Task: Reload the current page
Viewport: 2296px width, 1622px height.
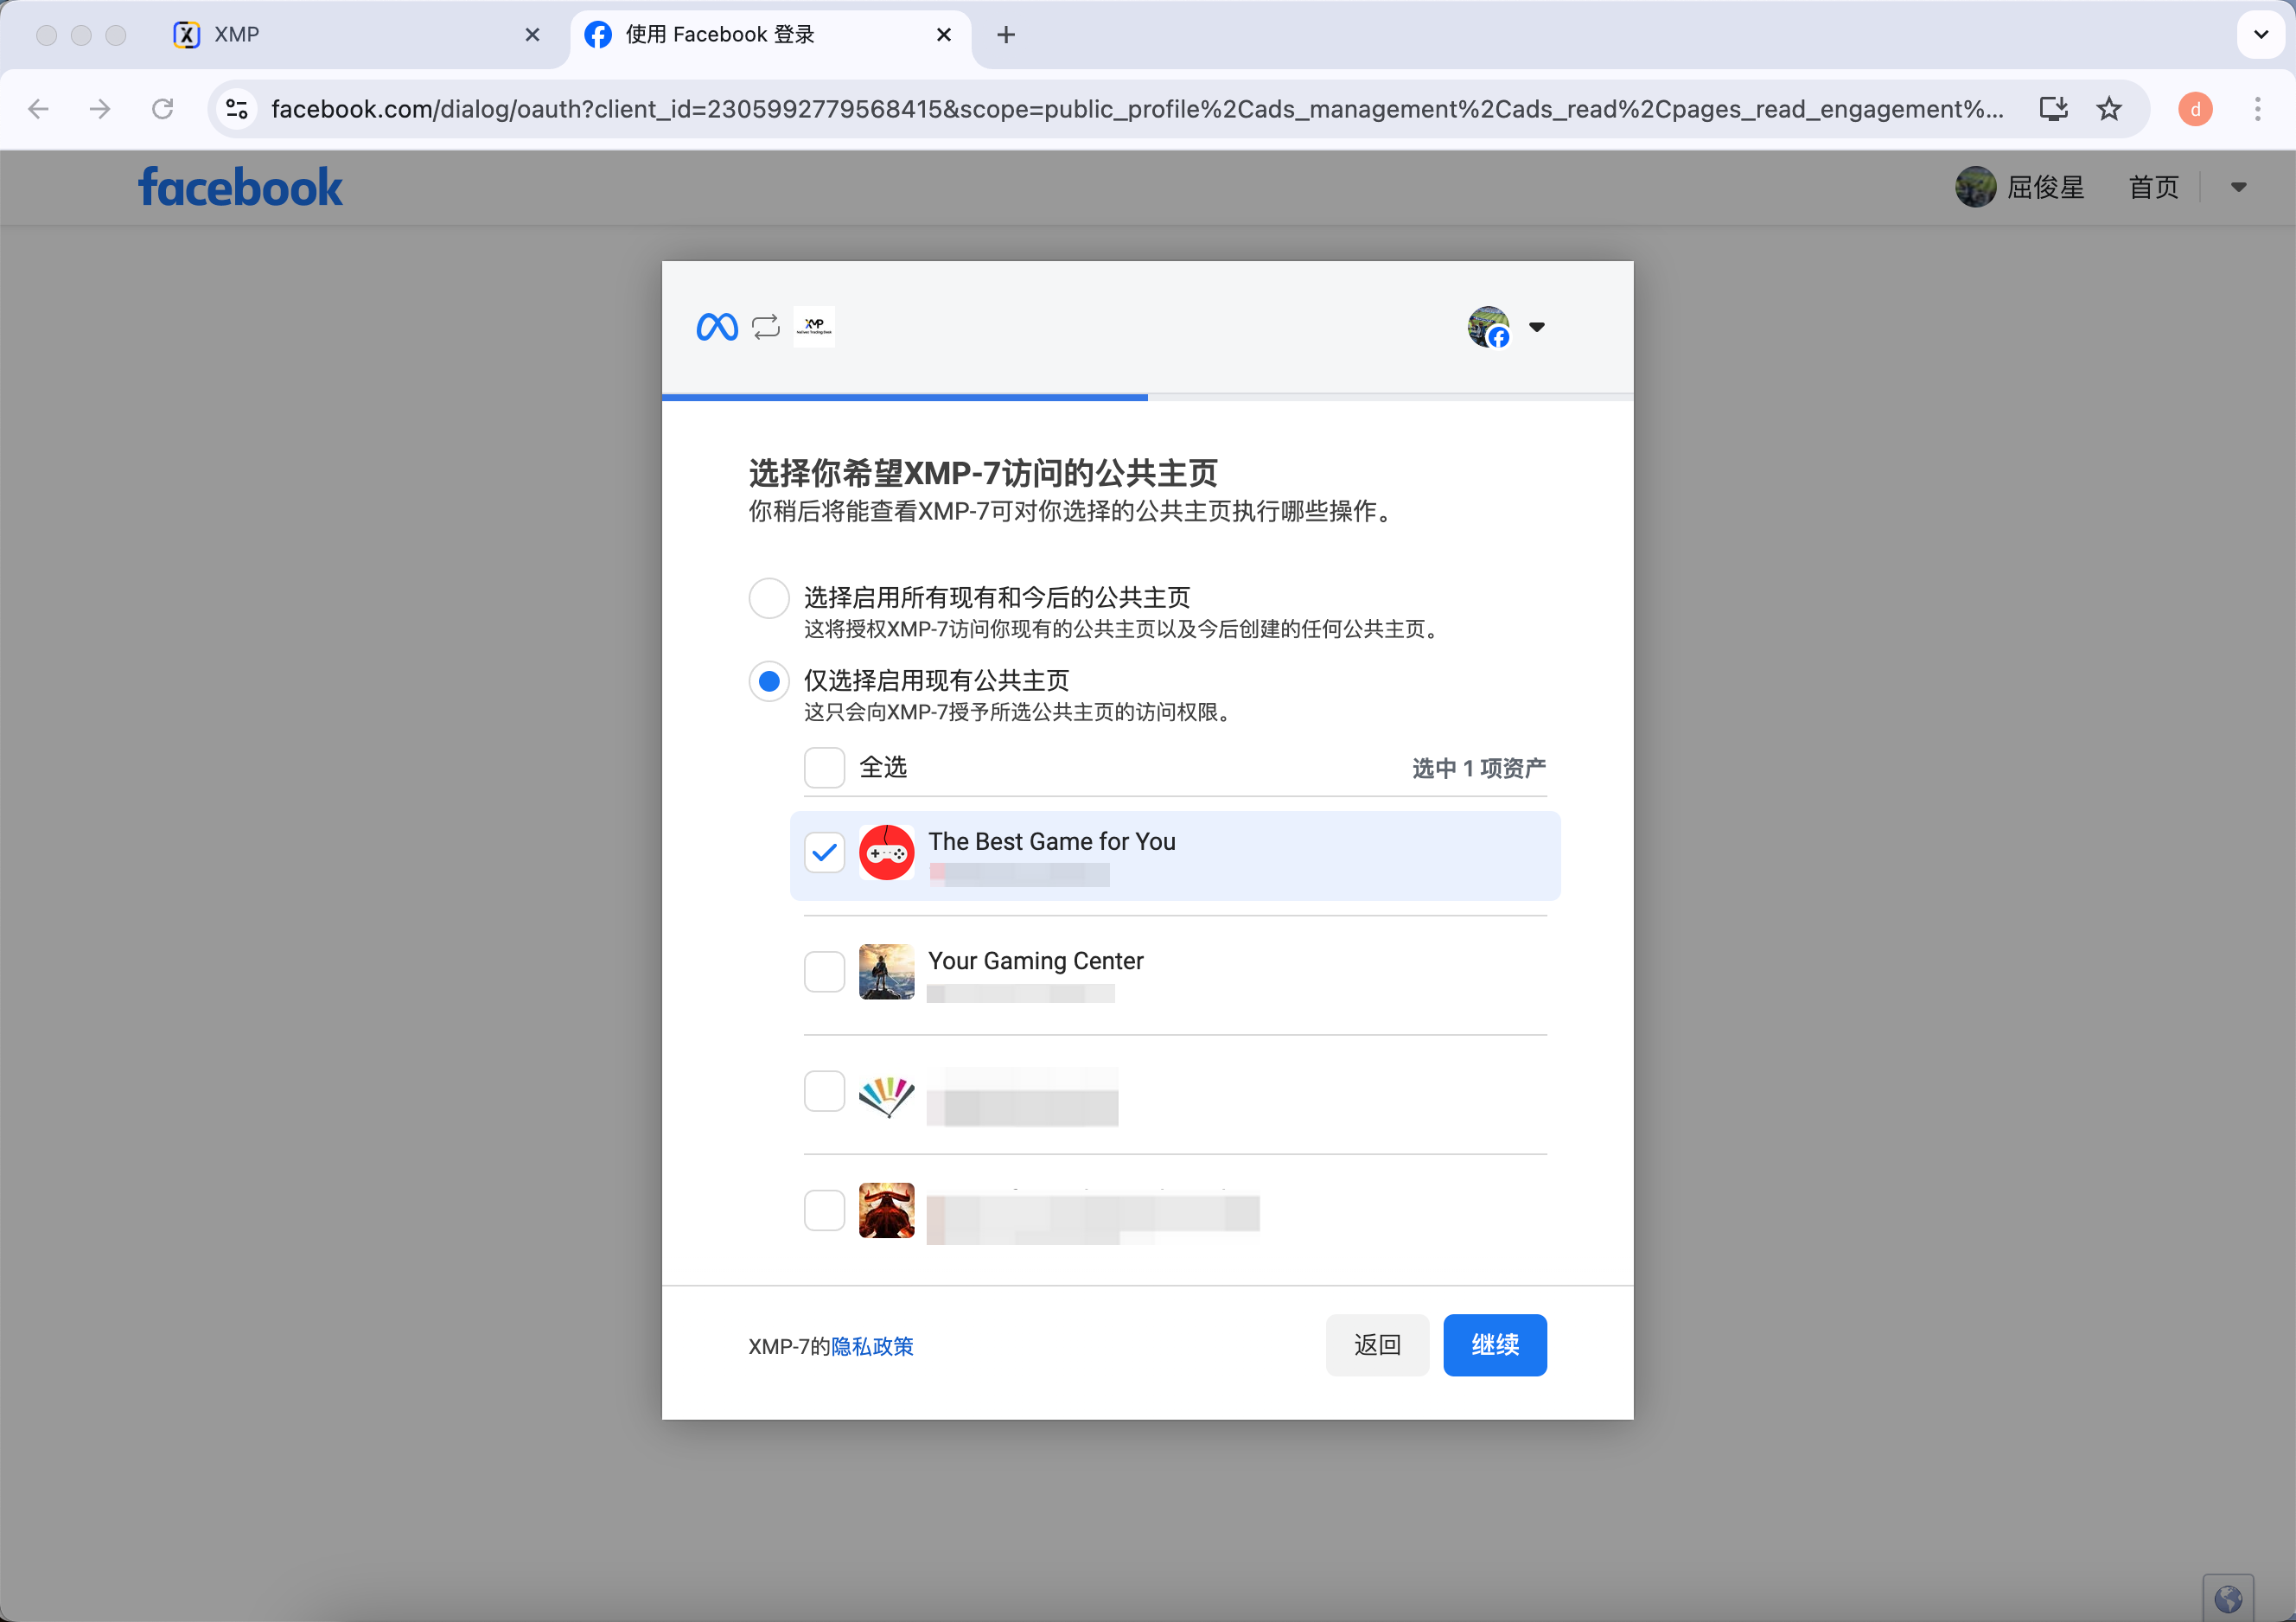Action: [x=162, y=109]
